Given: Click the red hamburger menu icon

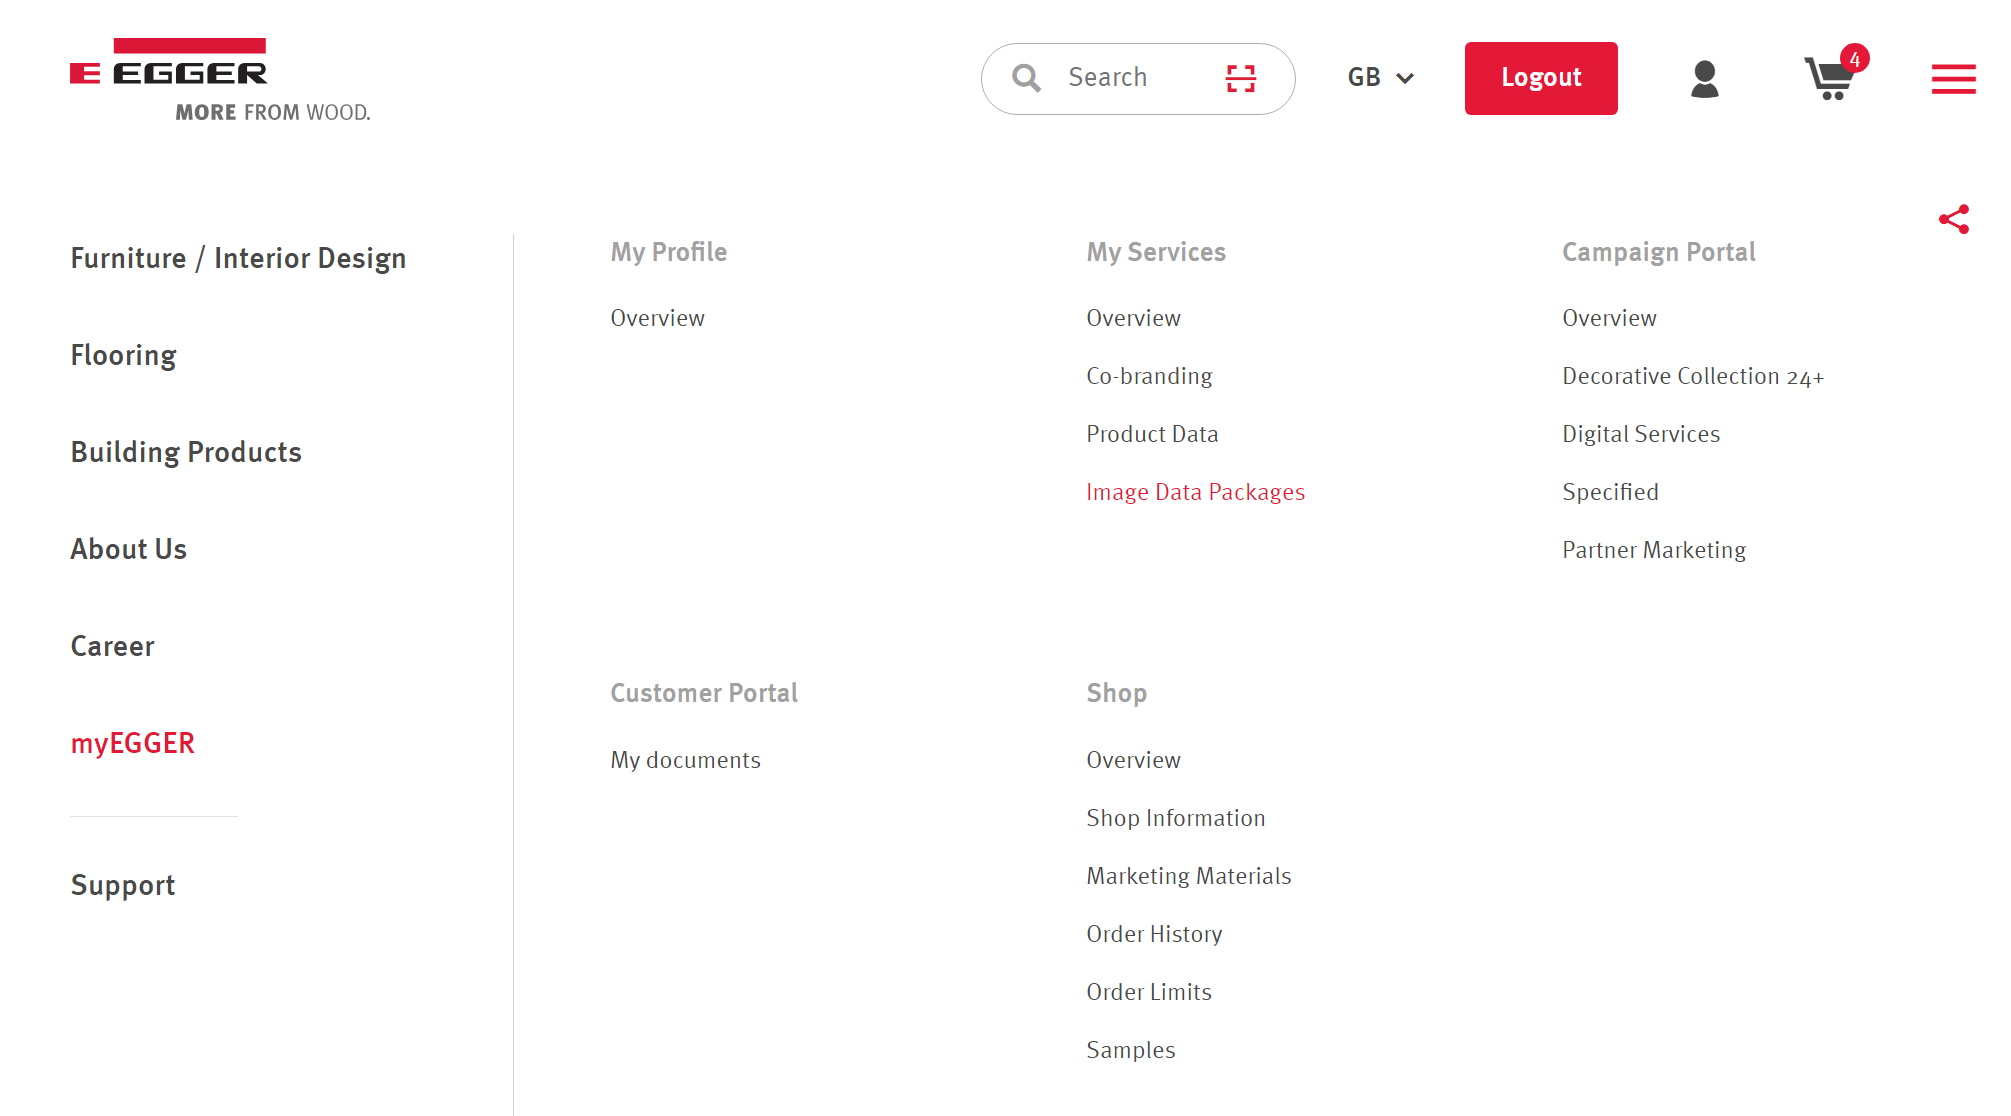Looking at the screenshot, I should pyautogui.click(x=1953, y=79).
